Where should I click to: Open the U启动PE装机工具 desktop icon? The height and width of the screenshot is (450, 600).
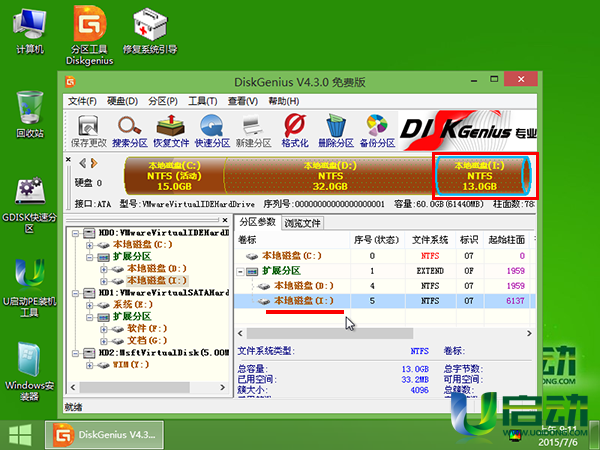point(29,288)
